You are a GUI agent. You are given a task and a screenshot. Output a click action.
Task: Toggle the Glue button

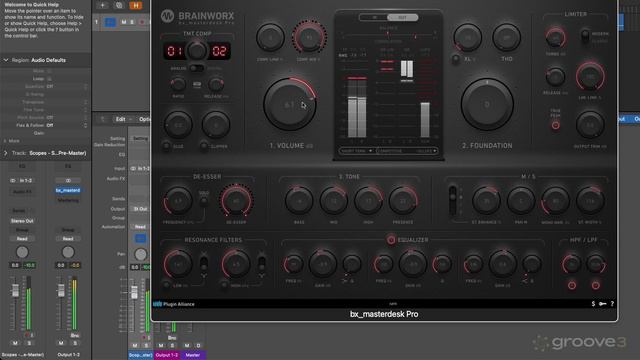tap(166, 146)
